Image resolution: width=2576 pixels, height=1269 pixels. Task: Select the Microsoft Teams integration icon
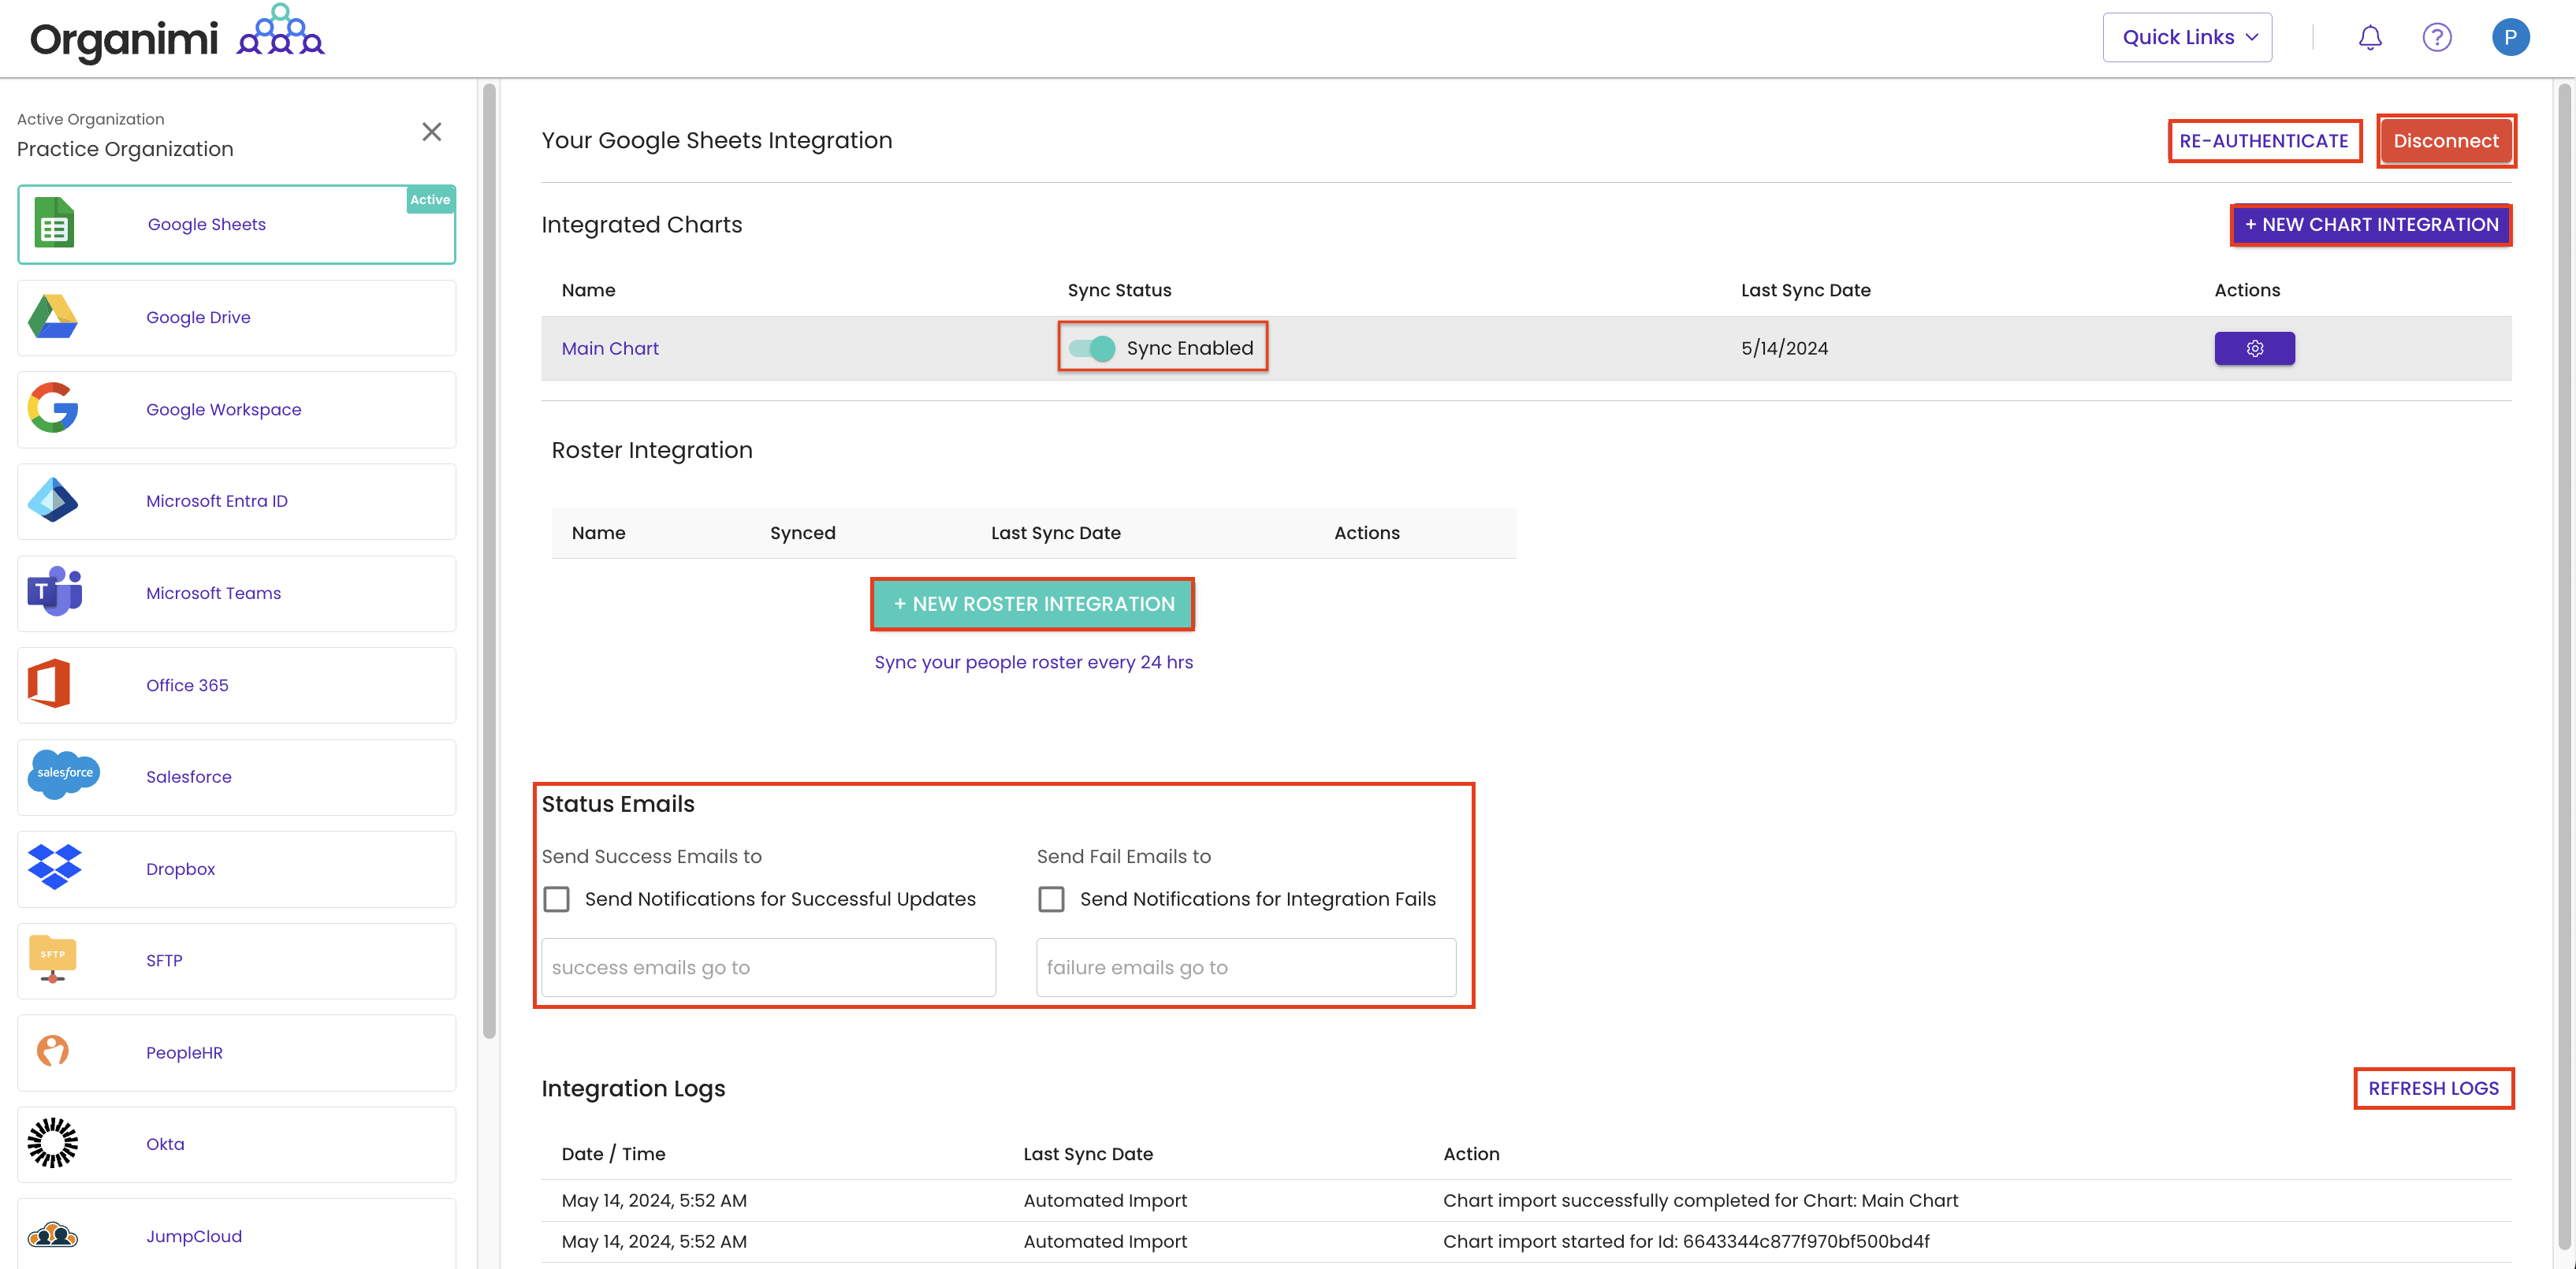click(x=52, y=592)
